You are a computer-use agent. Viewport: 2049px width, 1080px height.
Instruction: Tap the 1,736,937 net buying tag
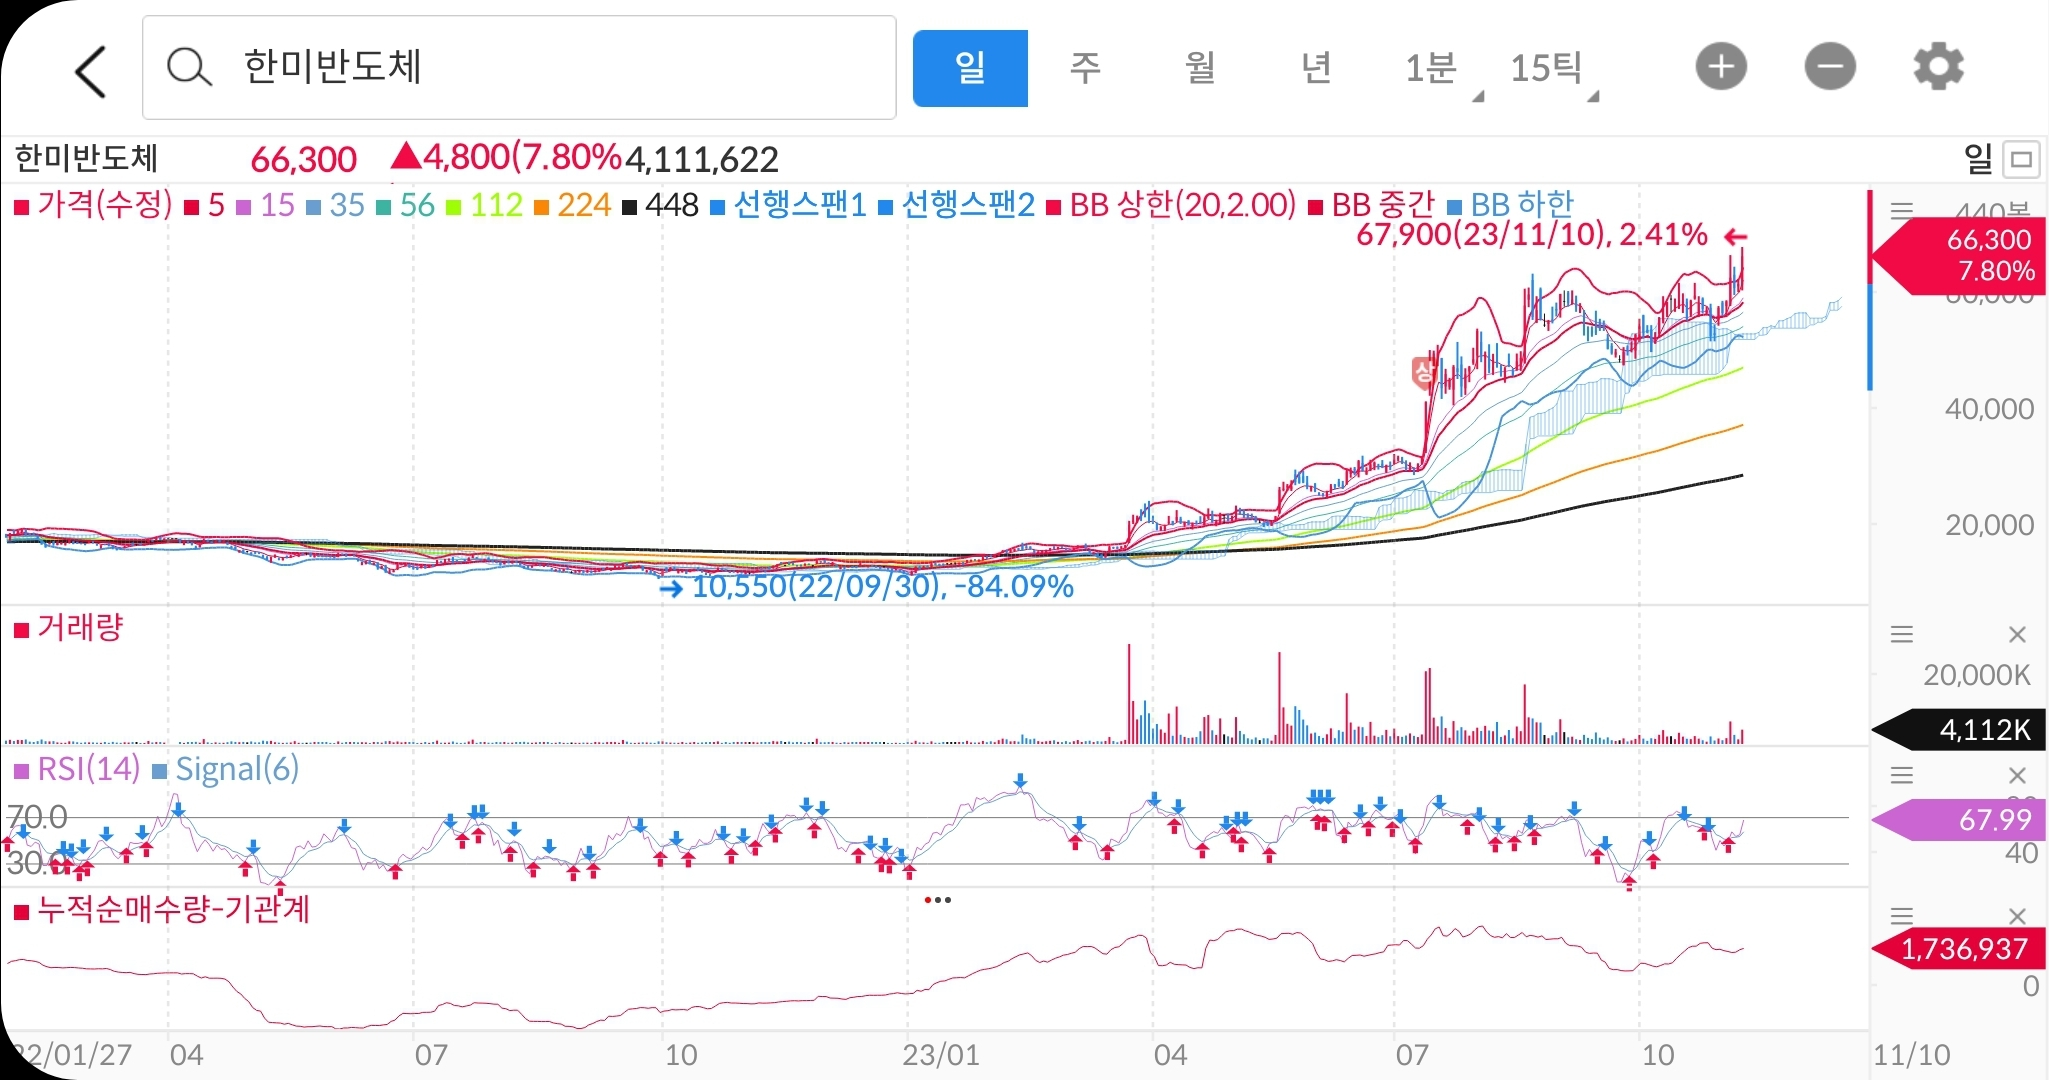1960,949
